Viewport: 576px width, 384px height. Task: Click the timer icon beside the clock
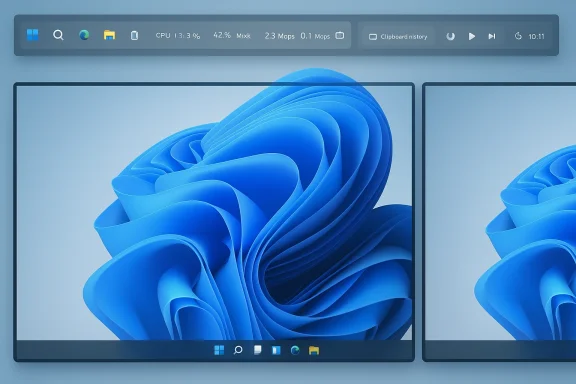pos(518,36)
